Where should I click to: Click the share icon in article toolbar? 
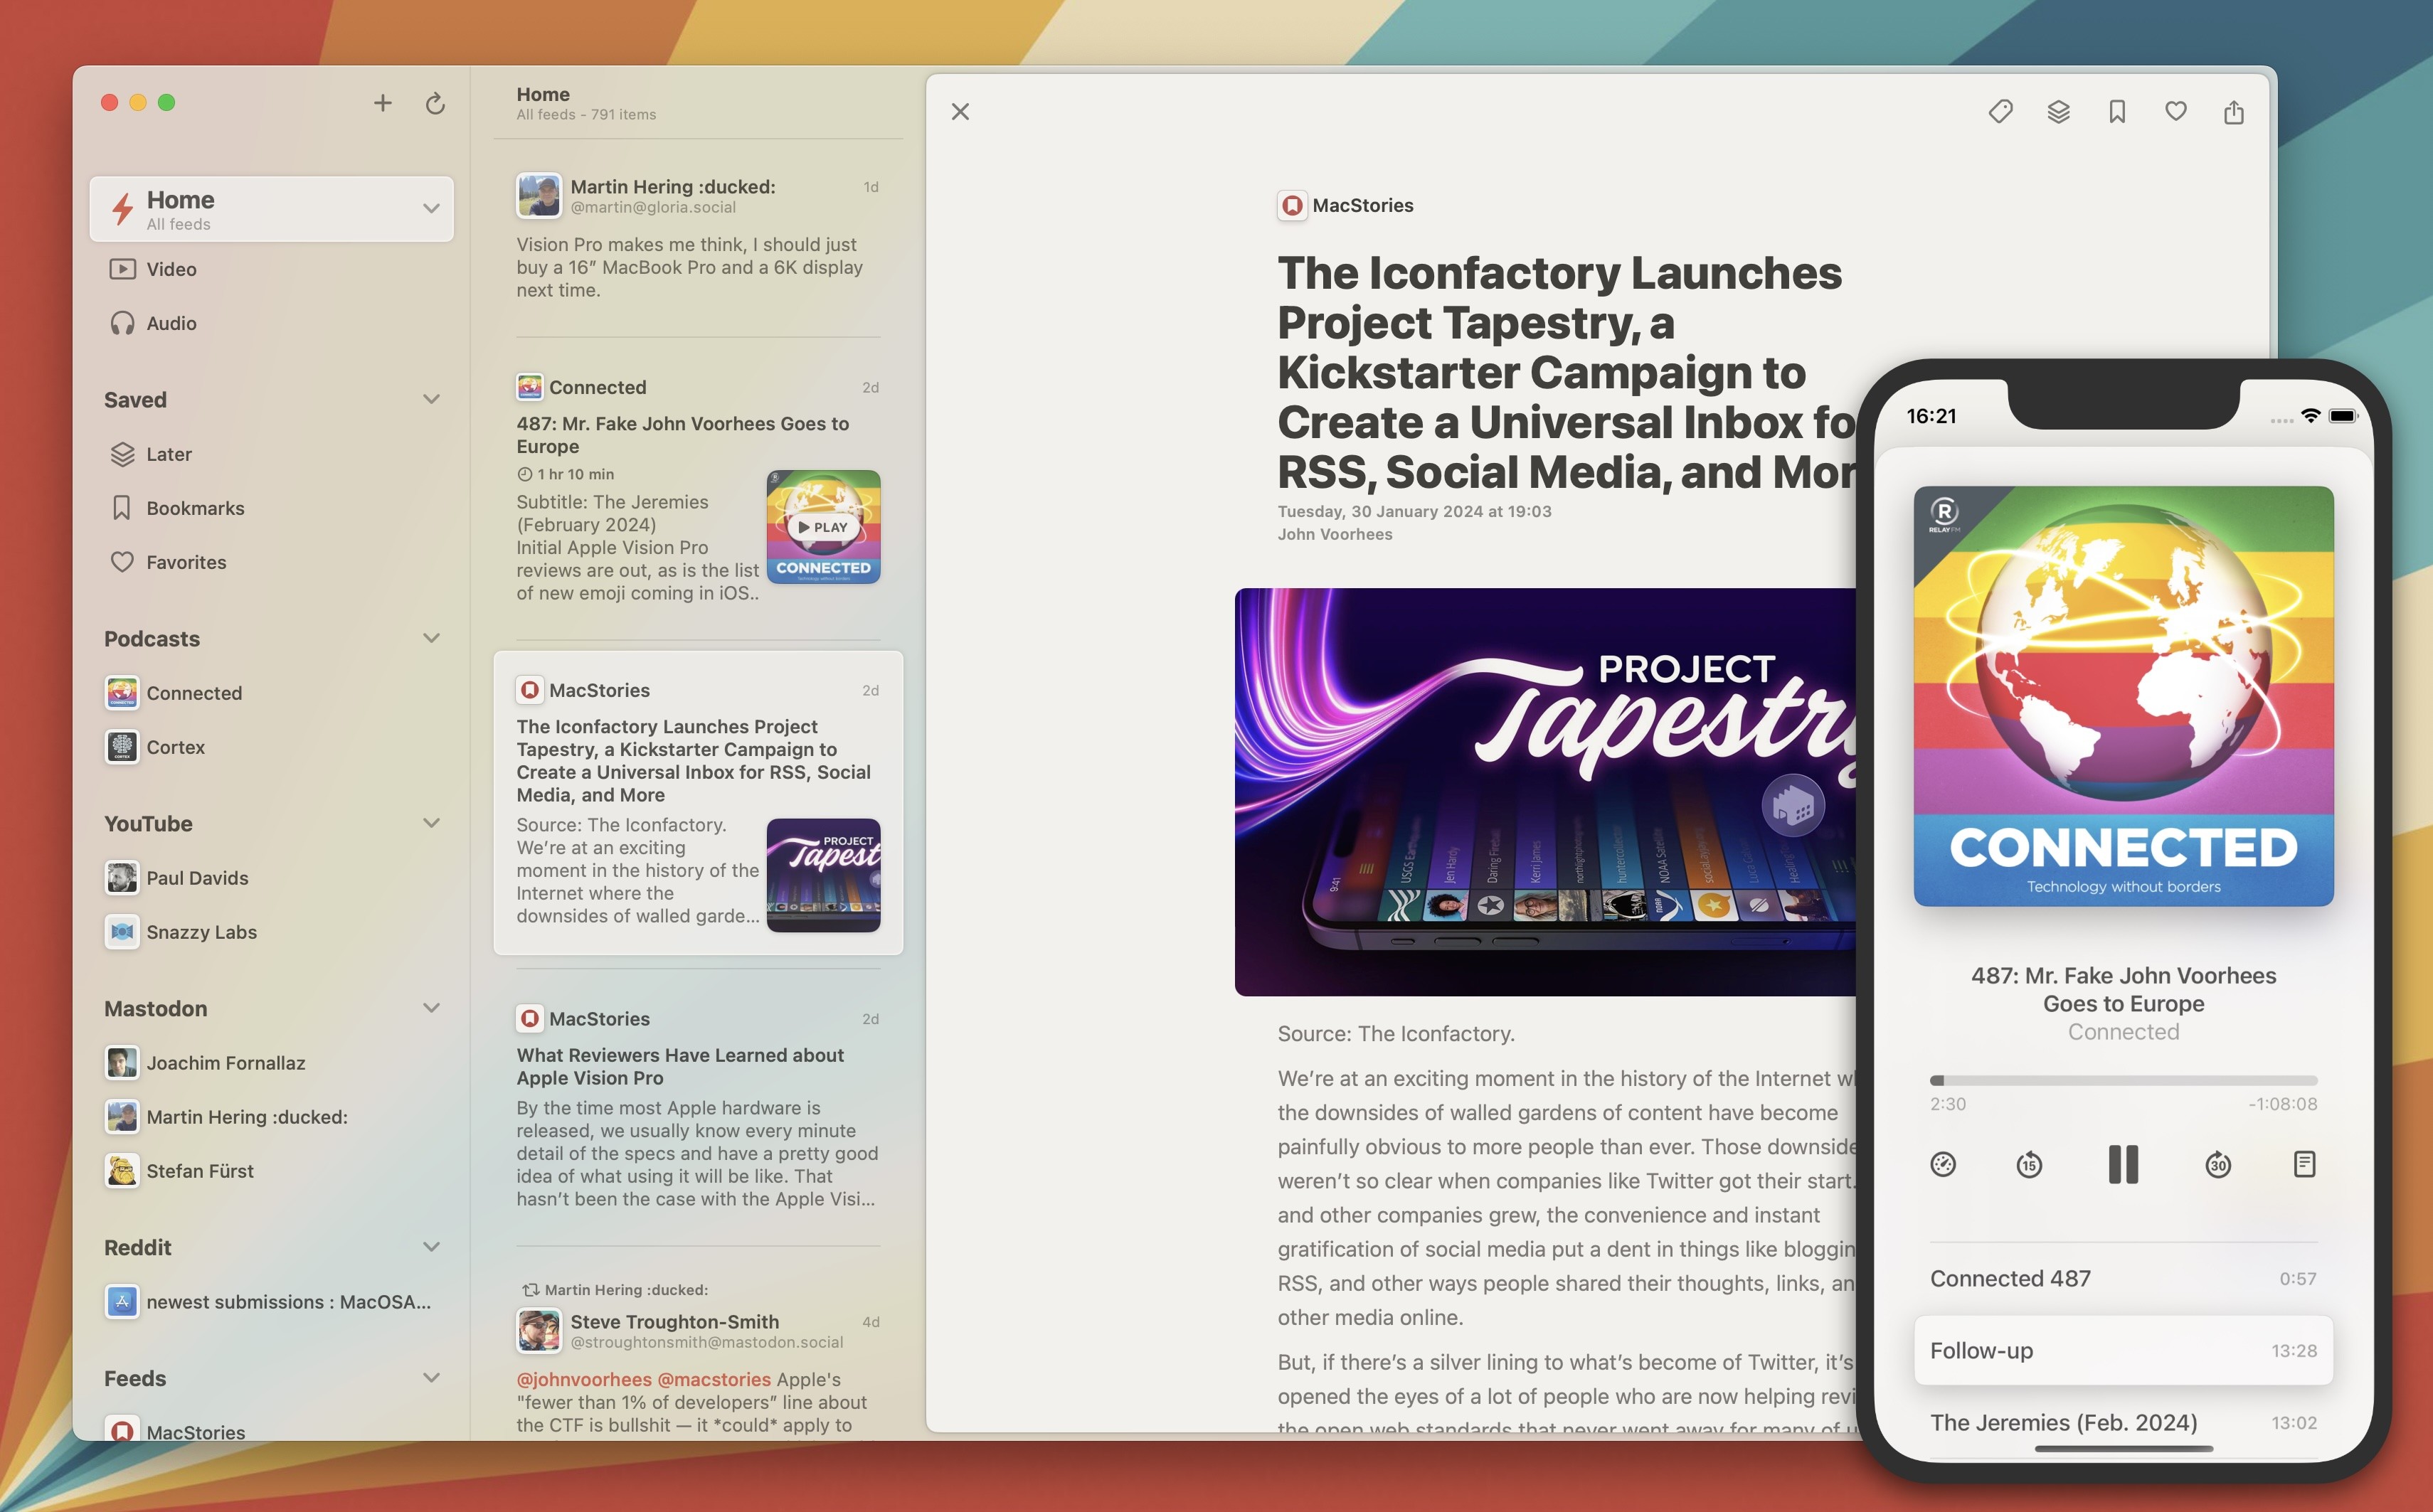2232,110
